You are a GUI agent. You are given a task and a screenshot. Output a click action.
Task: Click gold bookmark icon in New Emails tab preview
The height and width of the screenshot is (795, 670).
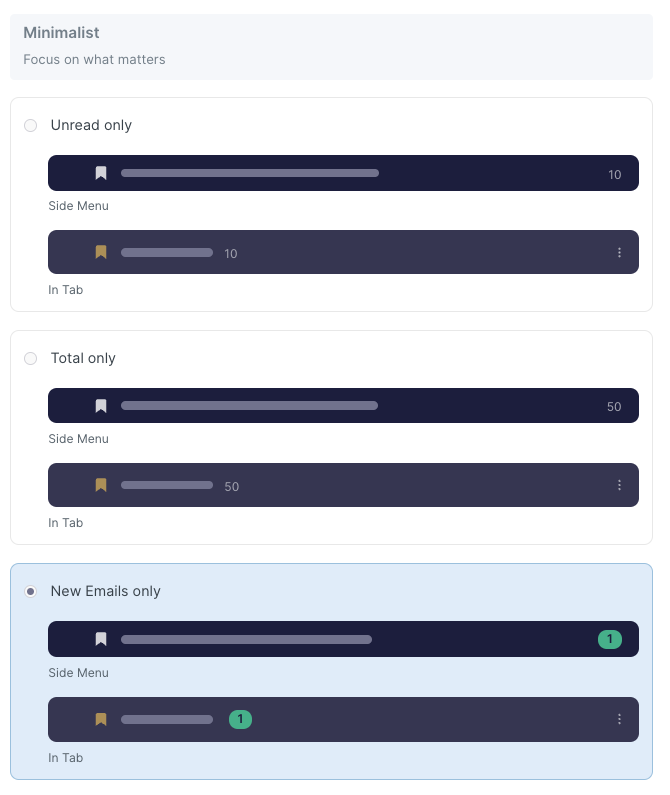click(101, 719)
